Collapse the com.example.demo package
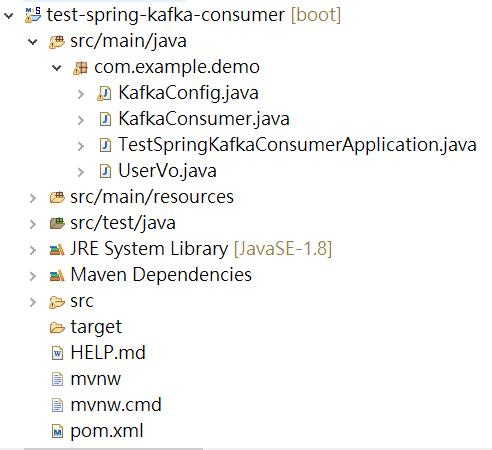Screen dimensions: 492x450 (57, 68)
